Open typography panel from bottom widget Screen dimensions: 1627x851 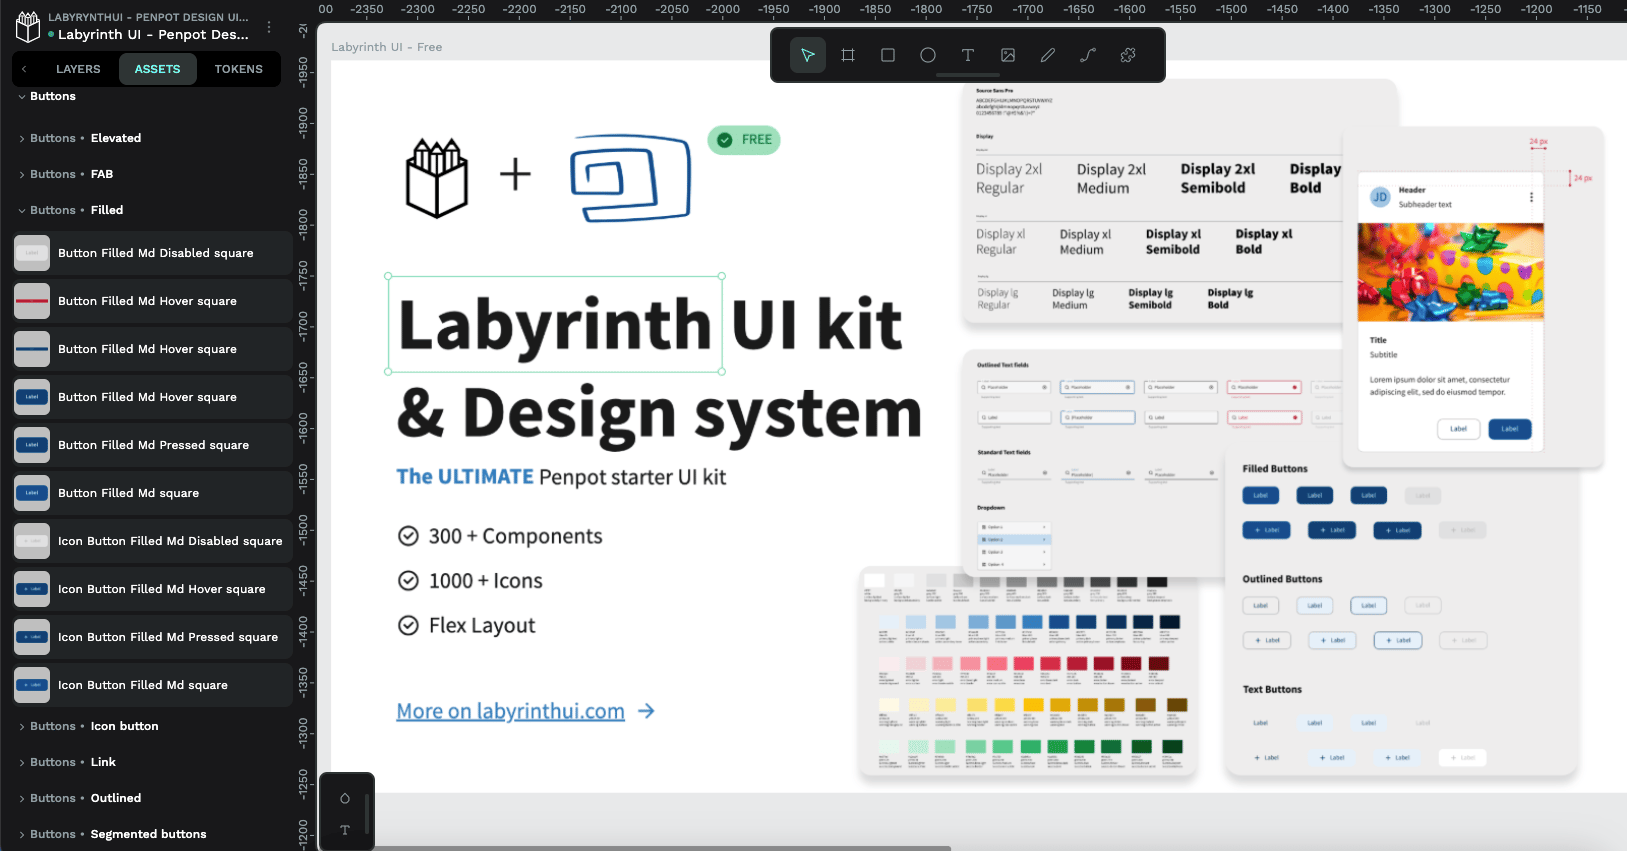pyautogui.click(x=345, y=830)
